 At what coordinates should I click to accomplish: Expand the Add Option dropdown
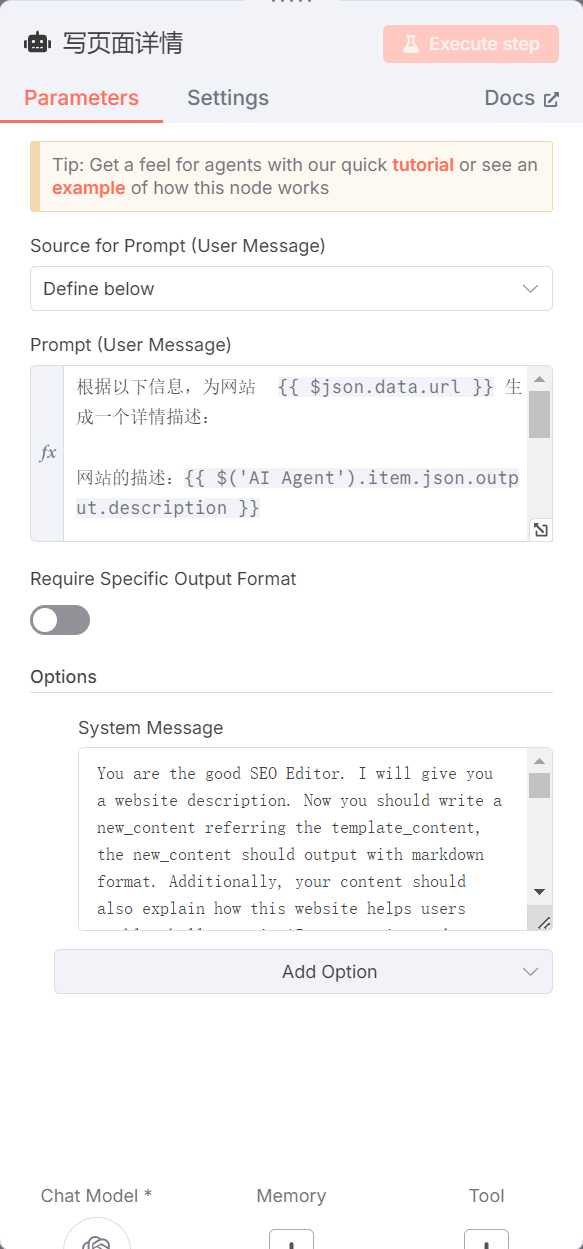point(303,971)
